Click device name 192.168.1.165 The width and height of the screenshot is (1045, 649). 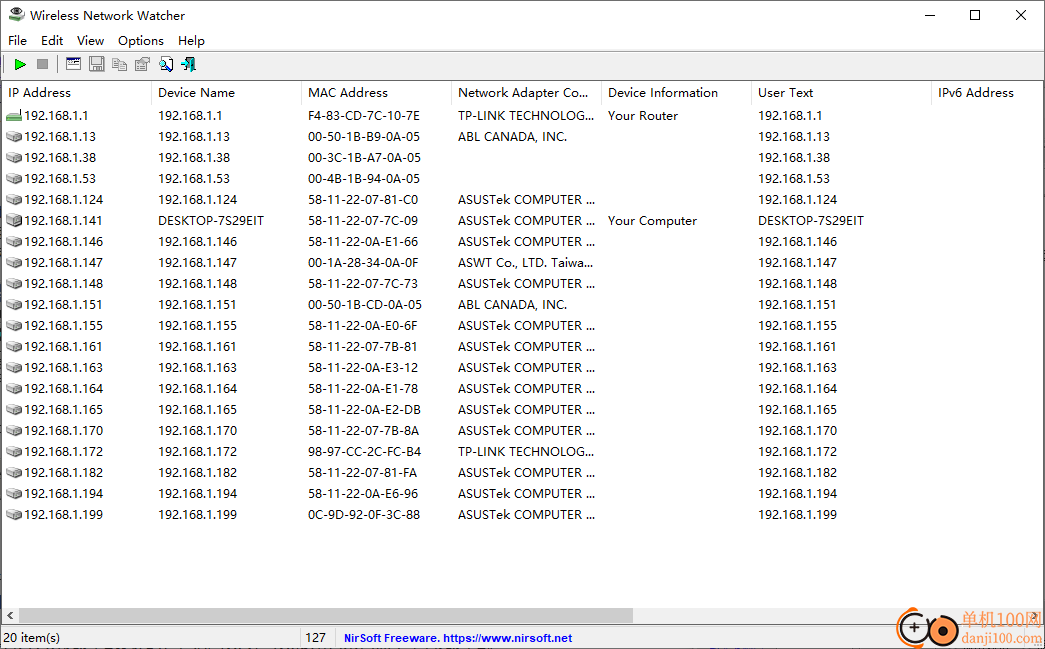(x=197, y=410)
